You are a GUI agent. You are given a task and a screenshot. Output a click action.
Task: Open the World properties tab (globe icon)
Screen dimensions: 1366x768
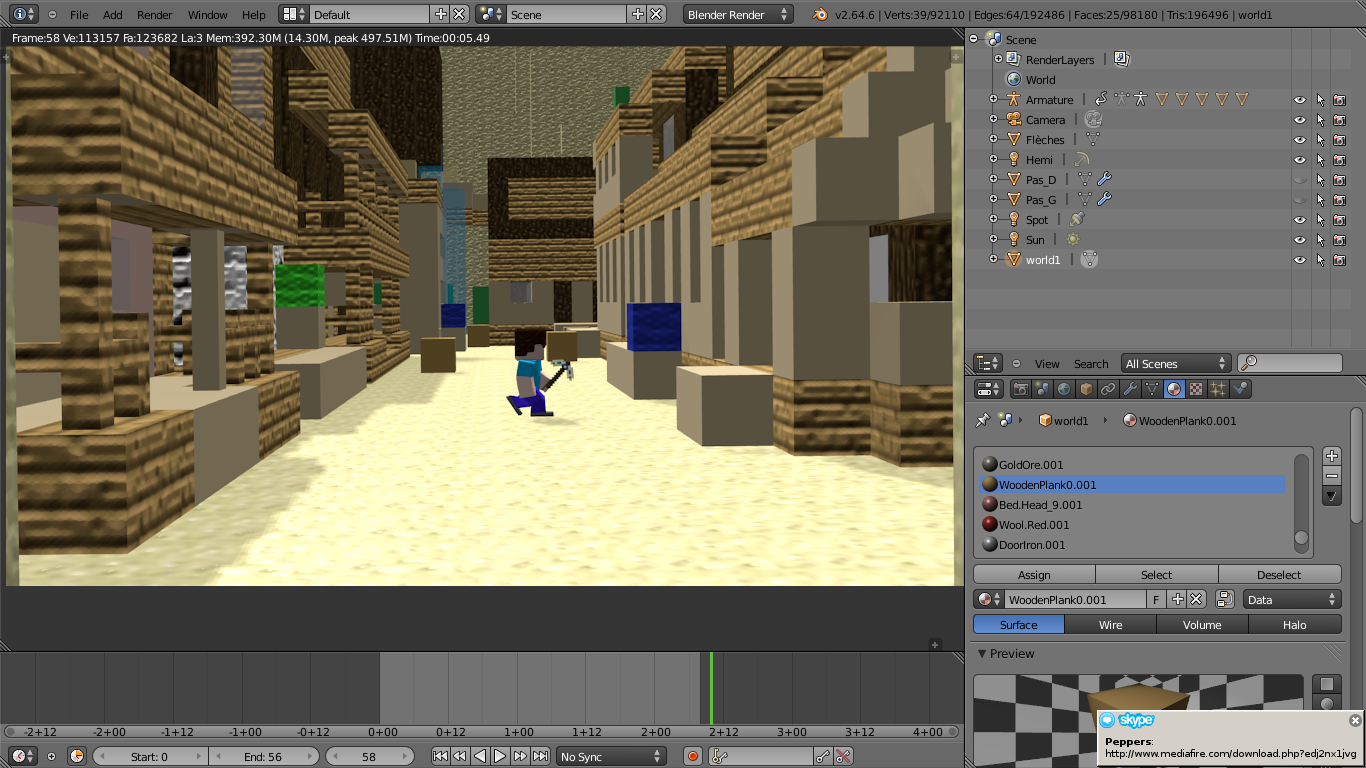pos(1065,389)
